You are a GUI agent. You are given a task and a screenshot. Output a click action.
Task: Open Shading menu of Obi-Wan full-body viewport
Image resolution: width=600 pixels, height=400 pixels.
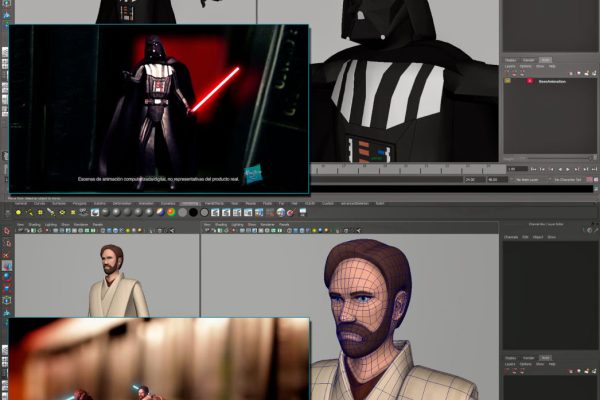pyautogui.click(x=34, y=225)
